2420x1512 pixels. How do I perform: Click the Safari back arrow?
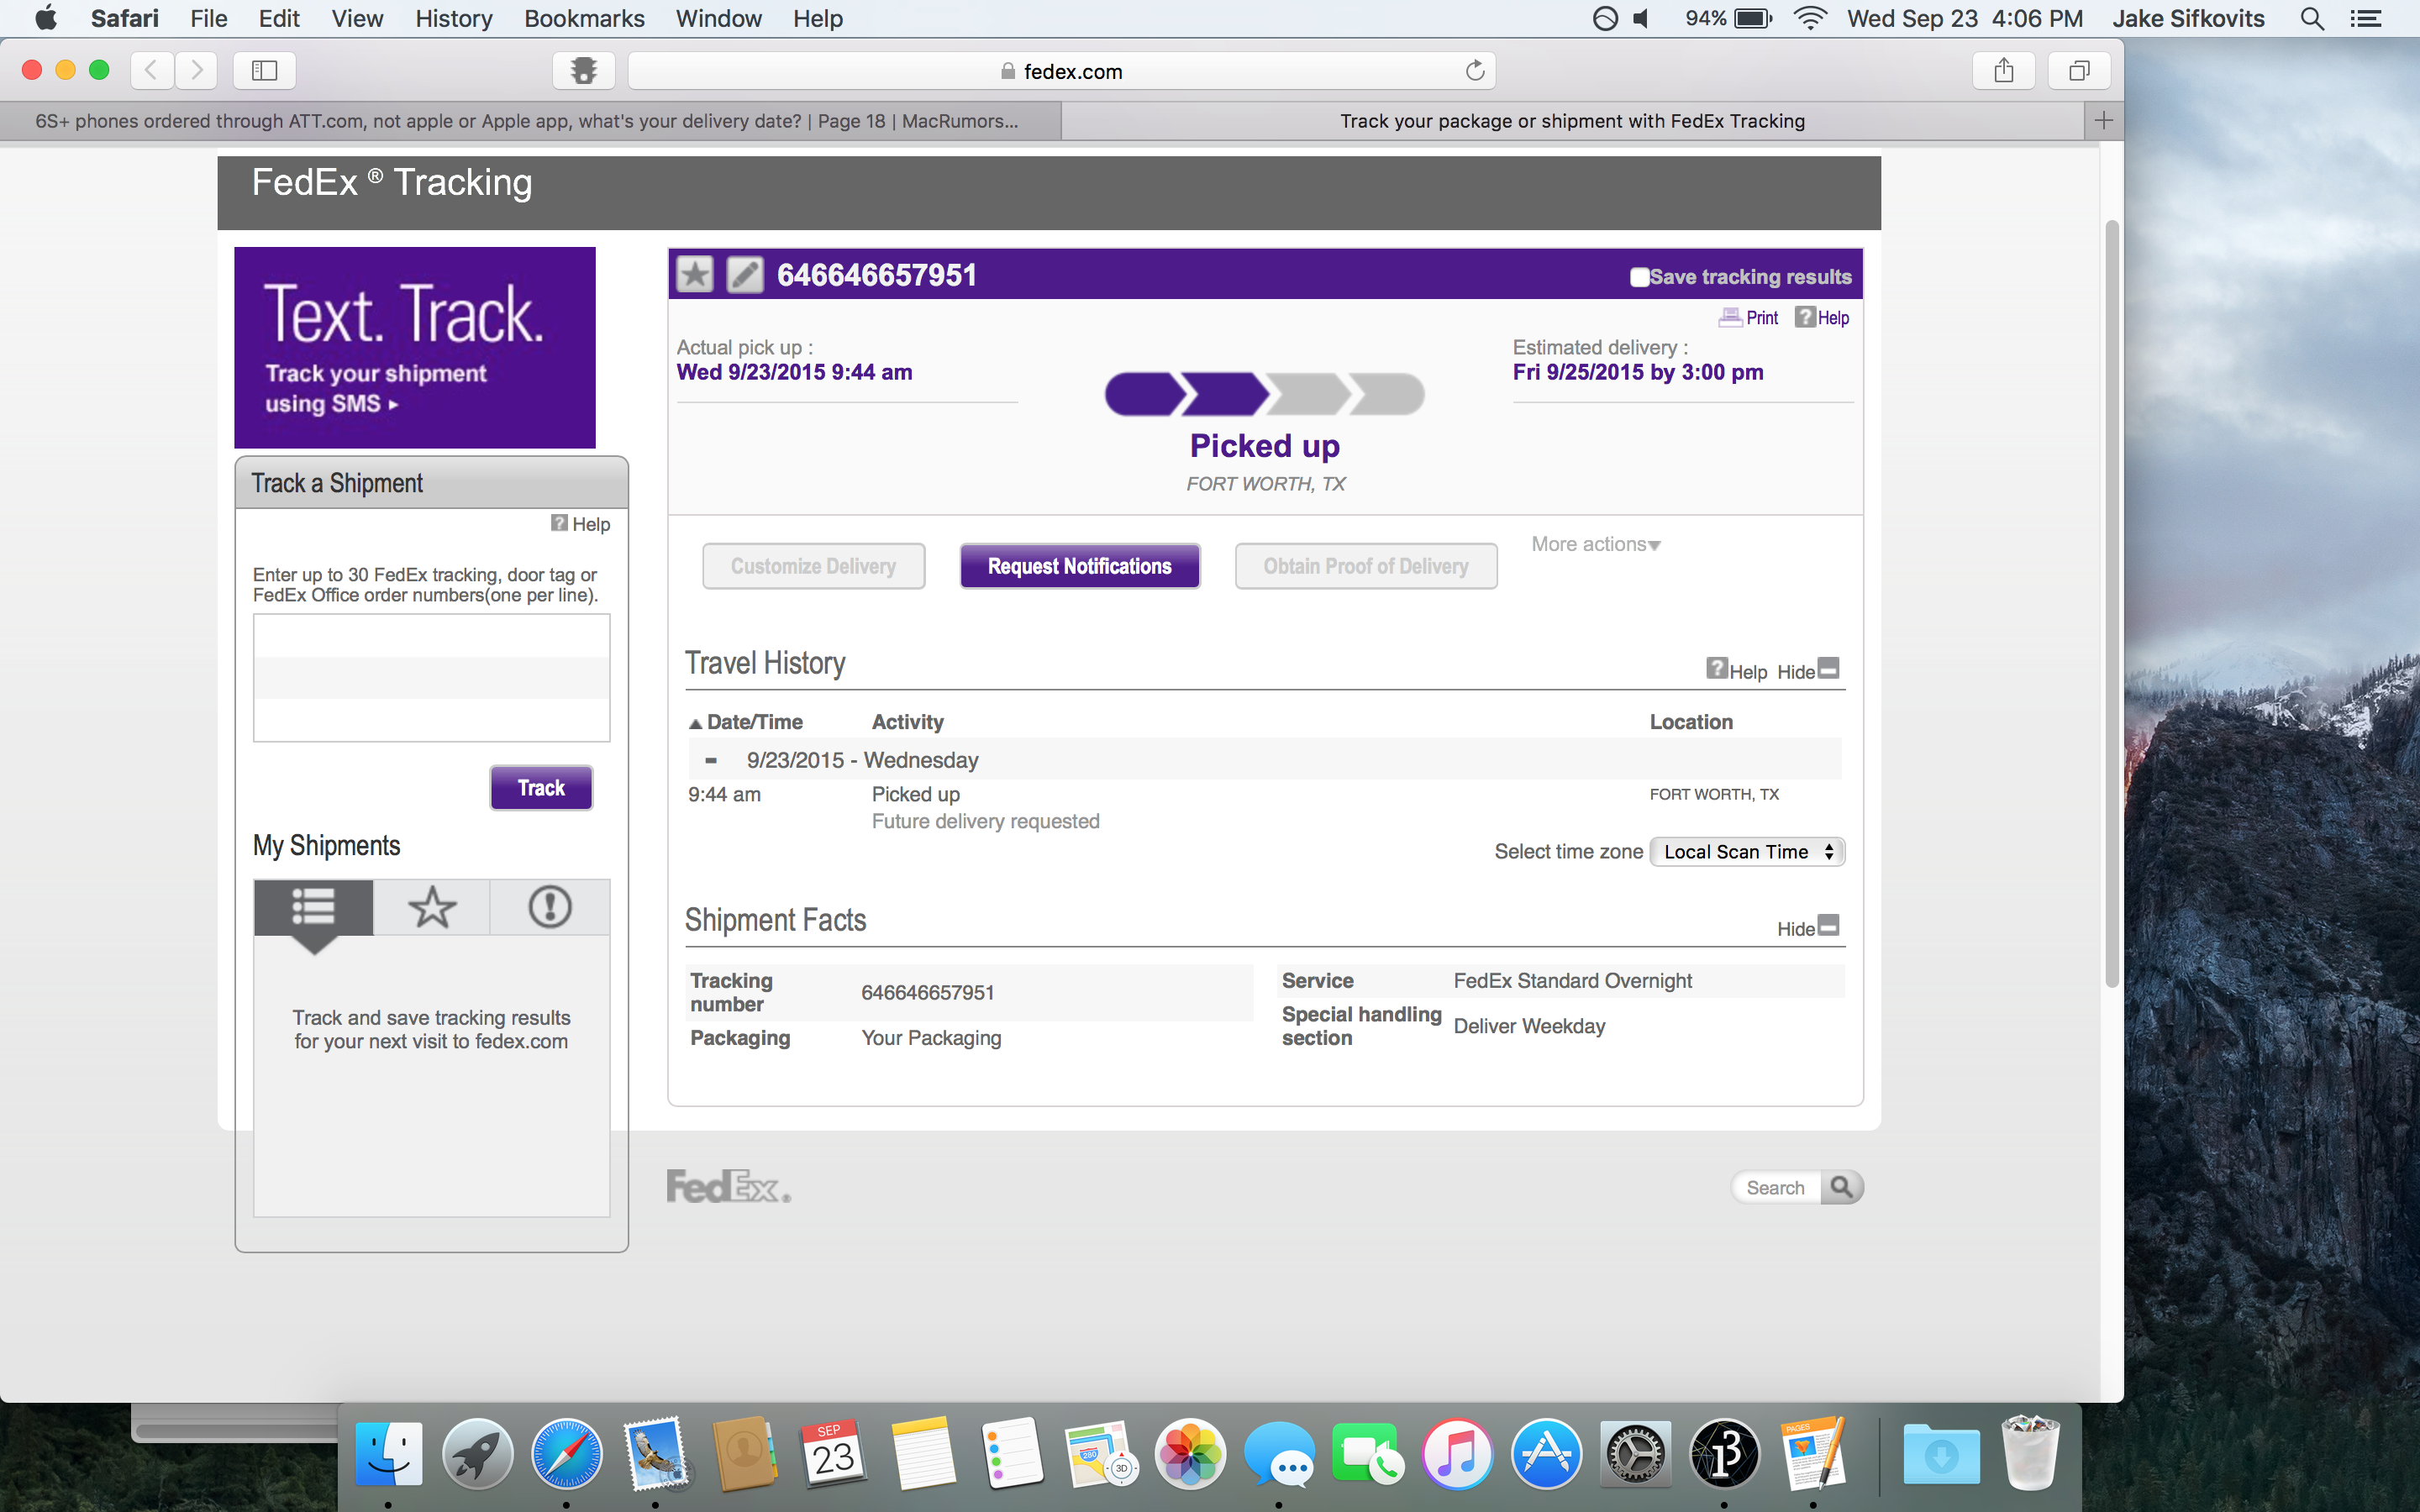(152, 71)
